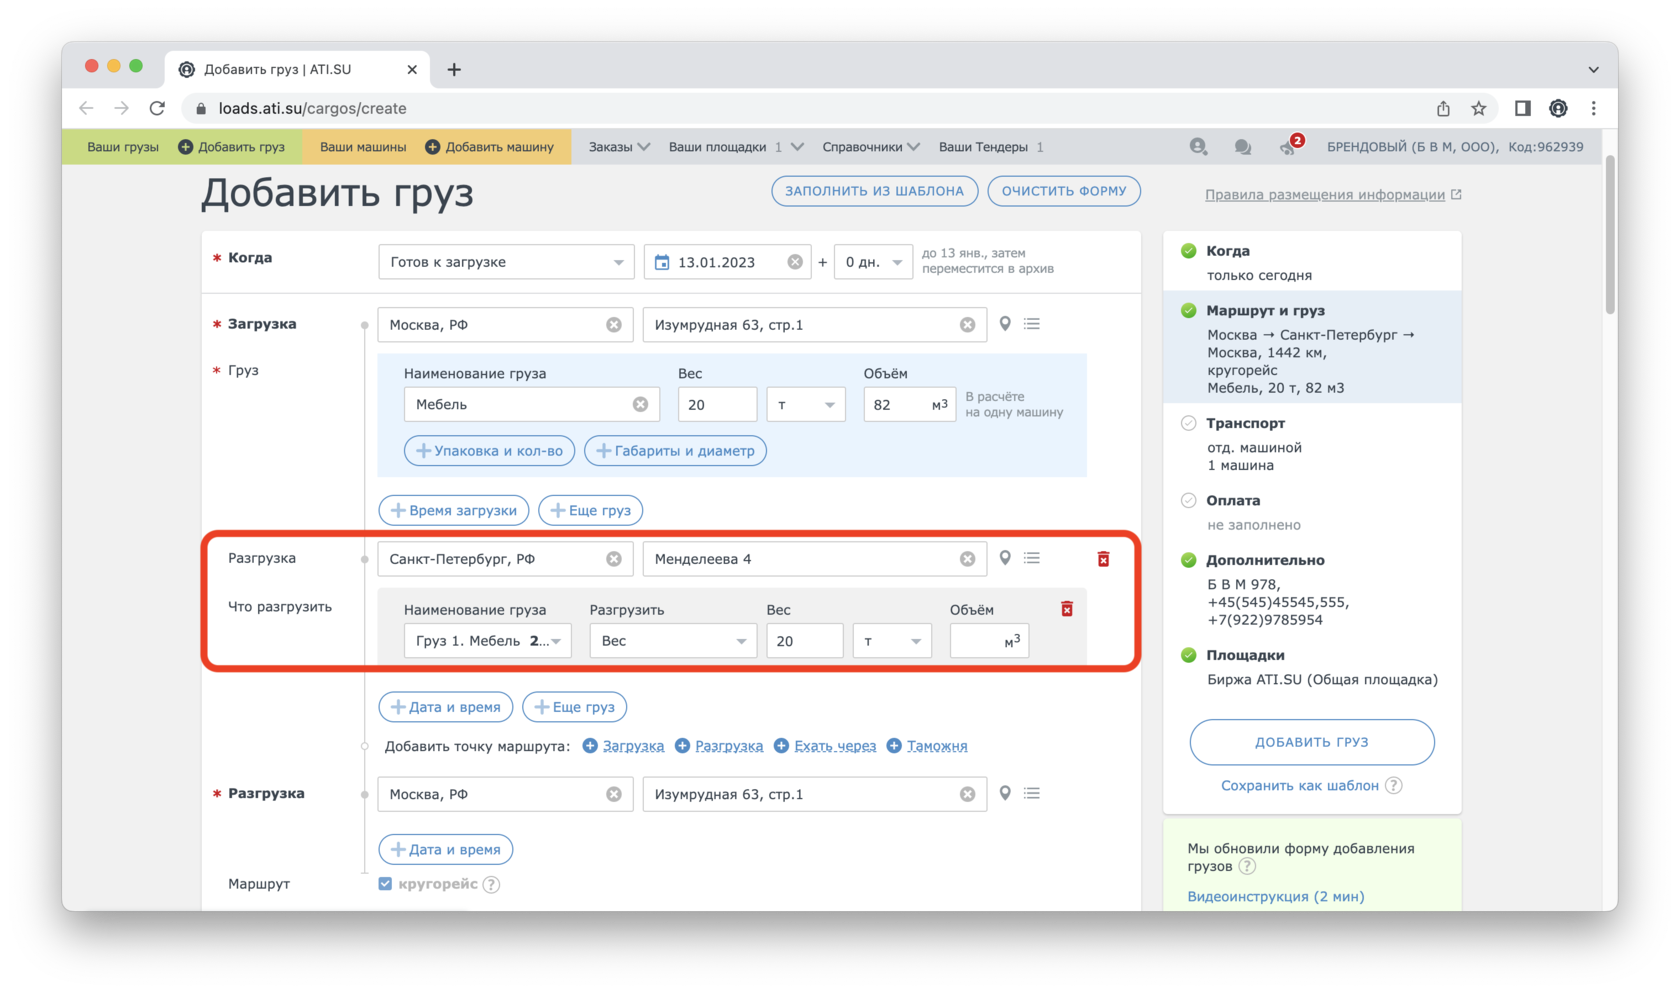Screen dimensions: 1680x993
Task: Toggle the кругорейс checkbox
Action: coord(385,884)
